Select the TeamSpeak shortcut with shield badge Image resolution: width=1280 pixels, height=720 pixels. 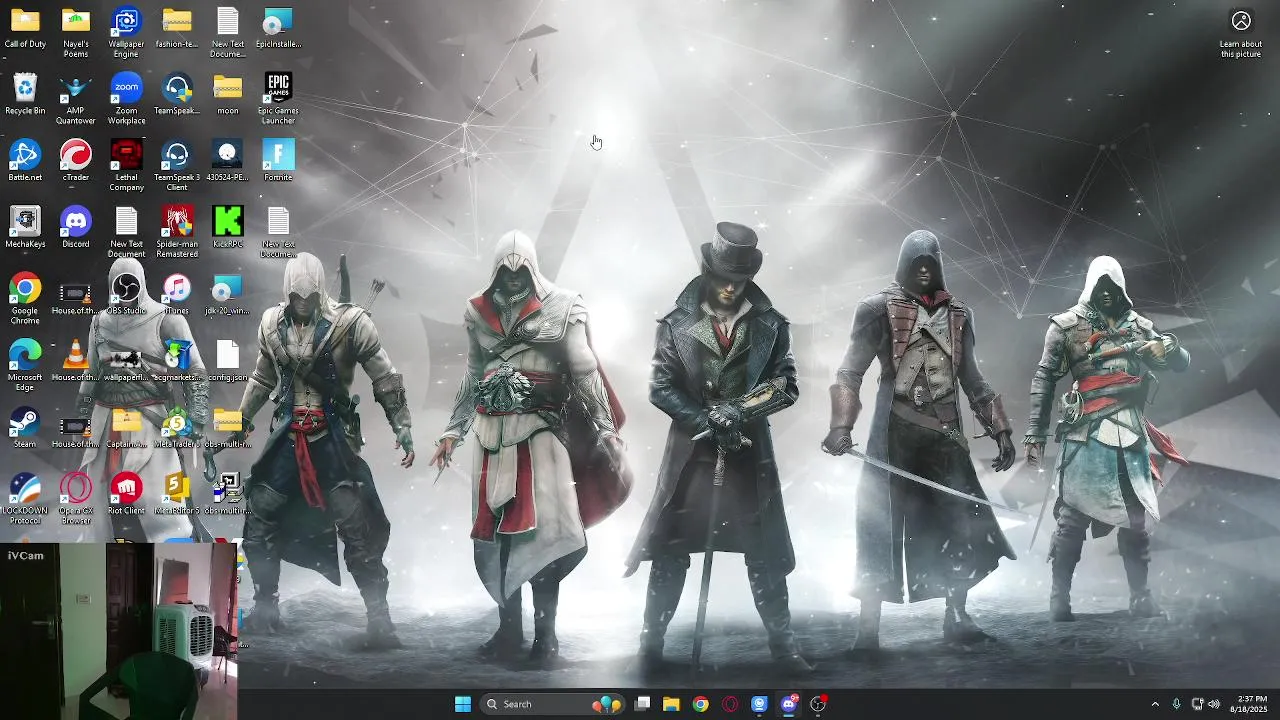pyautogui.click(x=177, y=95)
